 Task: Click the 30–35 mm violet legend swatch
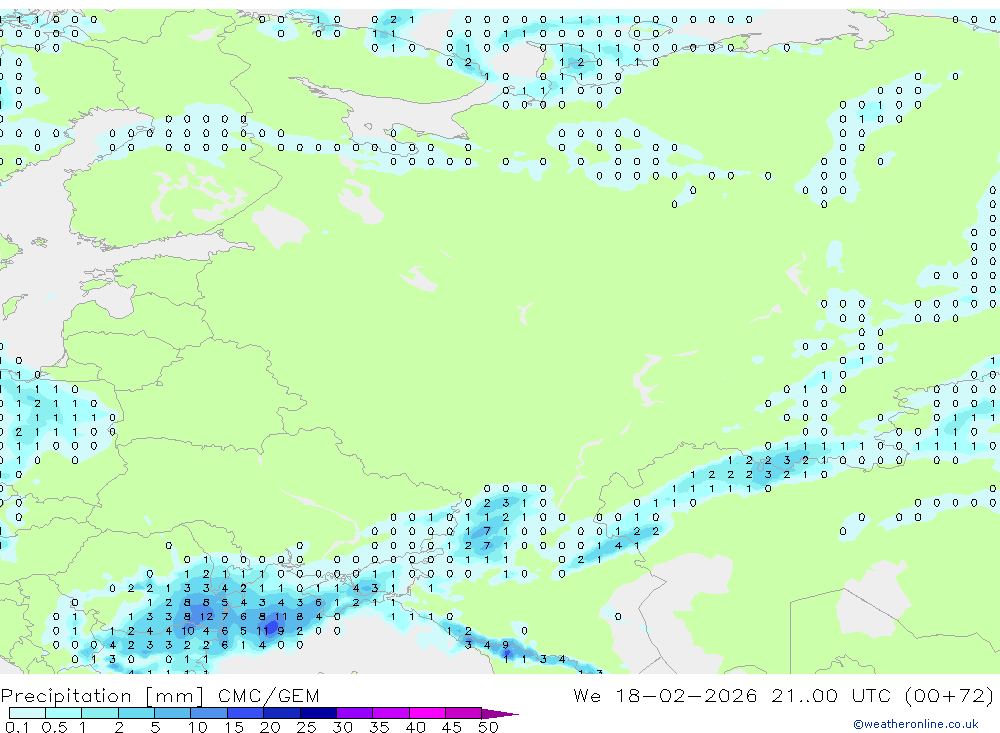[x=354, y=713]
